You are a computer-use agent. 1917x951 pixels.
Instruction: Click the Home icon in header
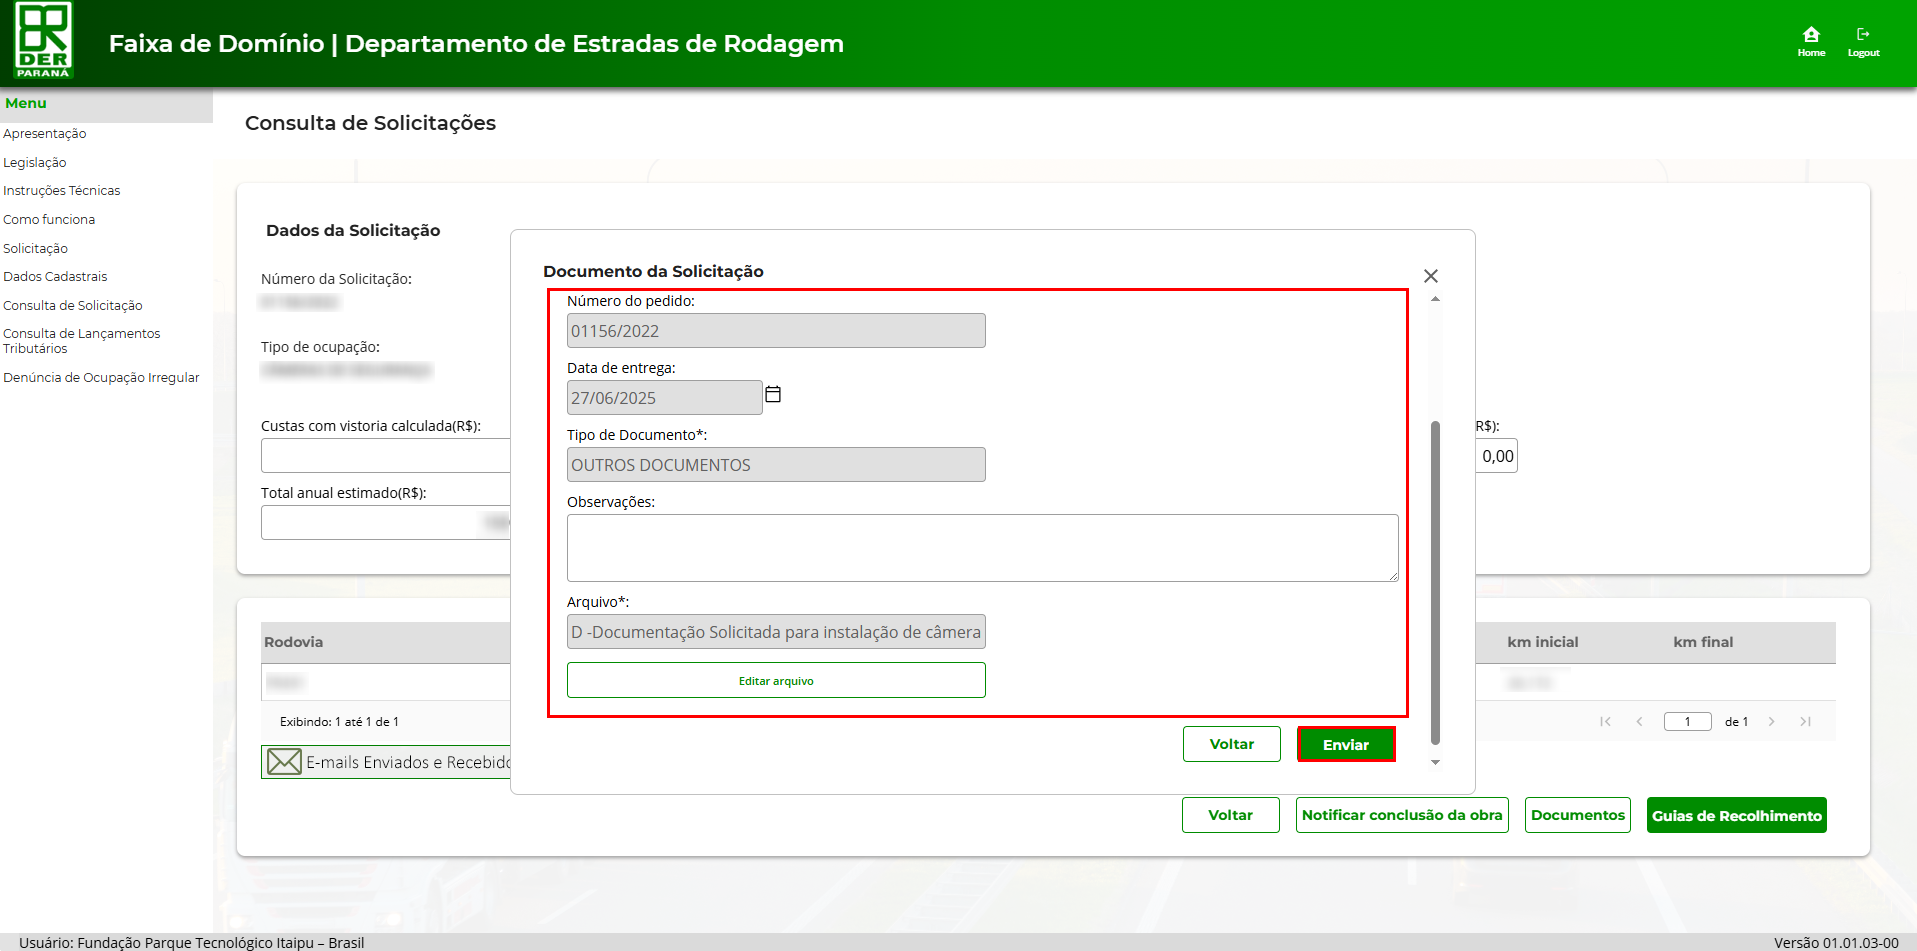click(x=1810, y=36)
